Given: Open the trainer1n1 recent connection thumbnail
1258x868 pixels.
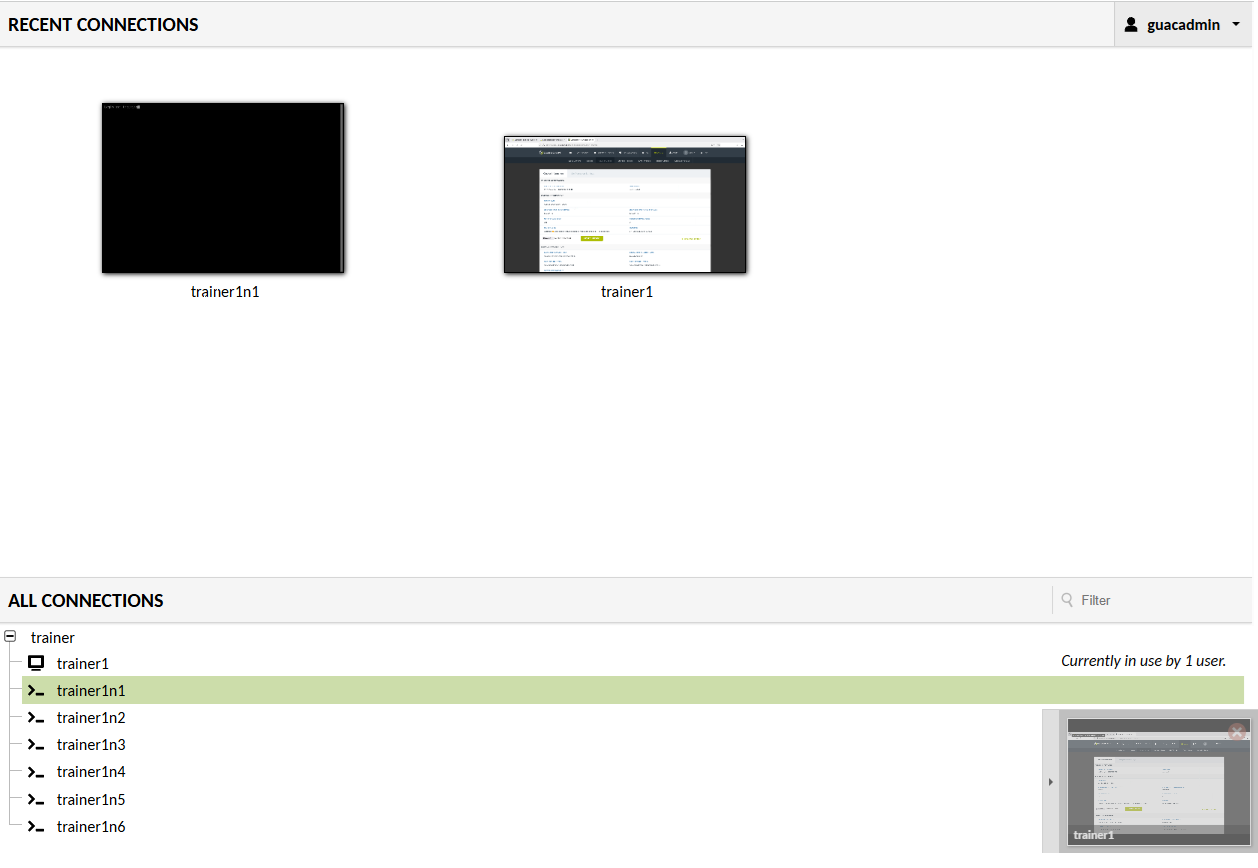Looking at the screenshot, I should [223, 188].
